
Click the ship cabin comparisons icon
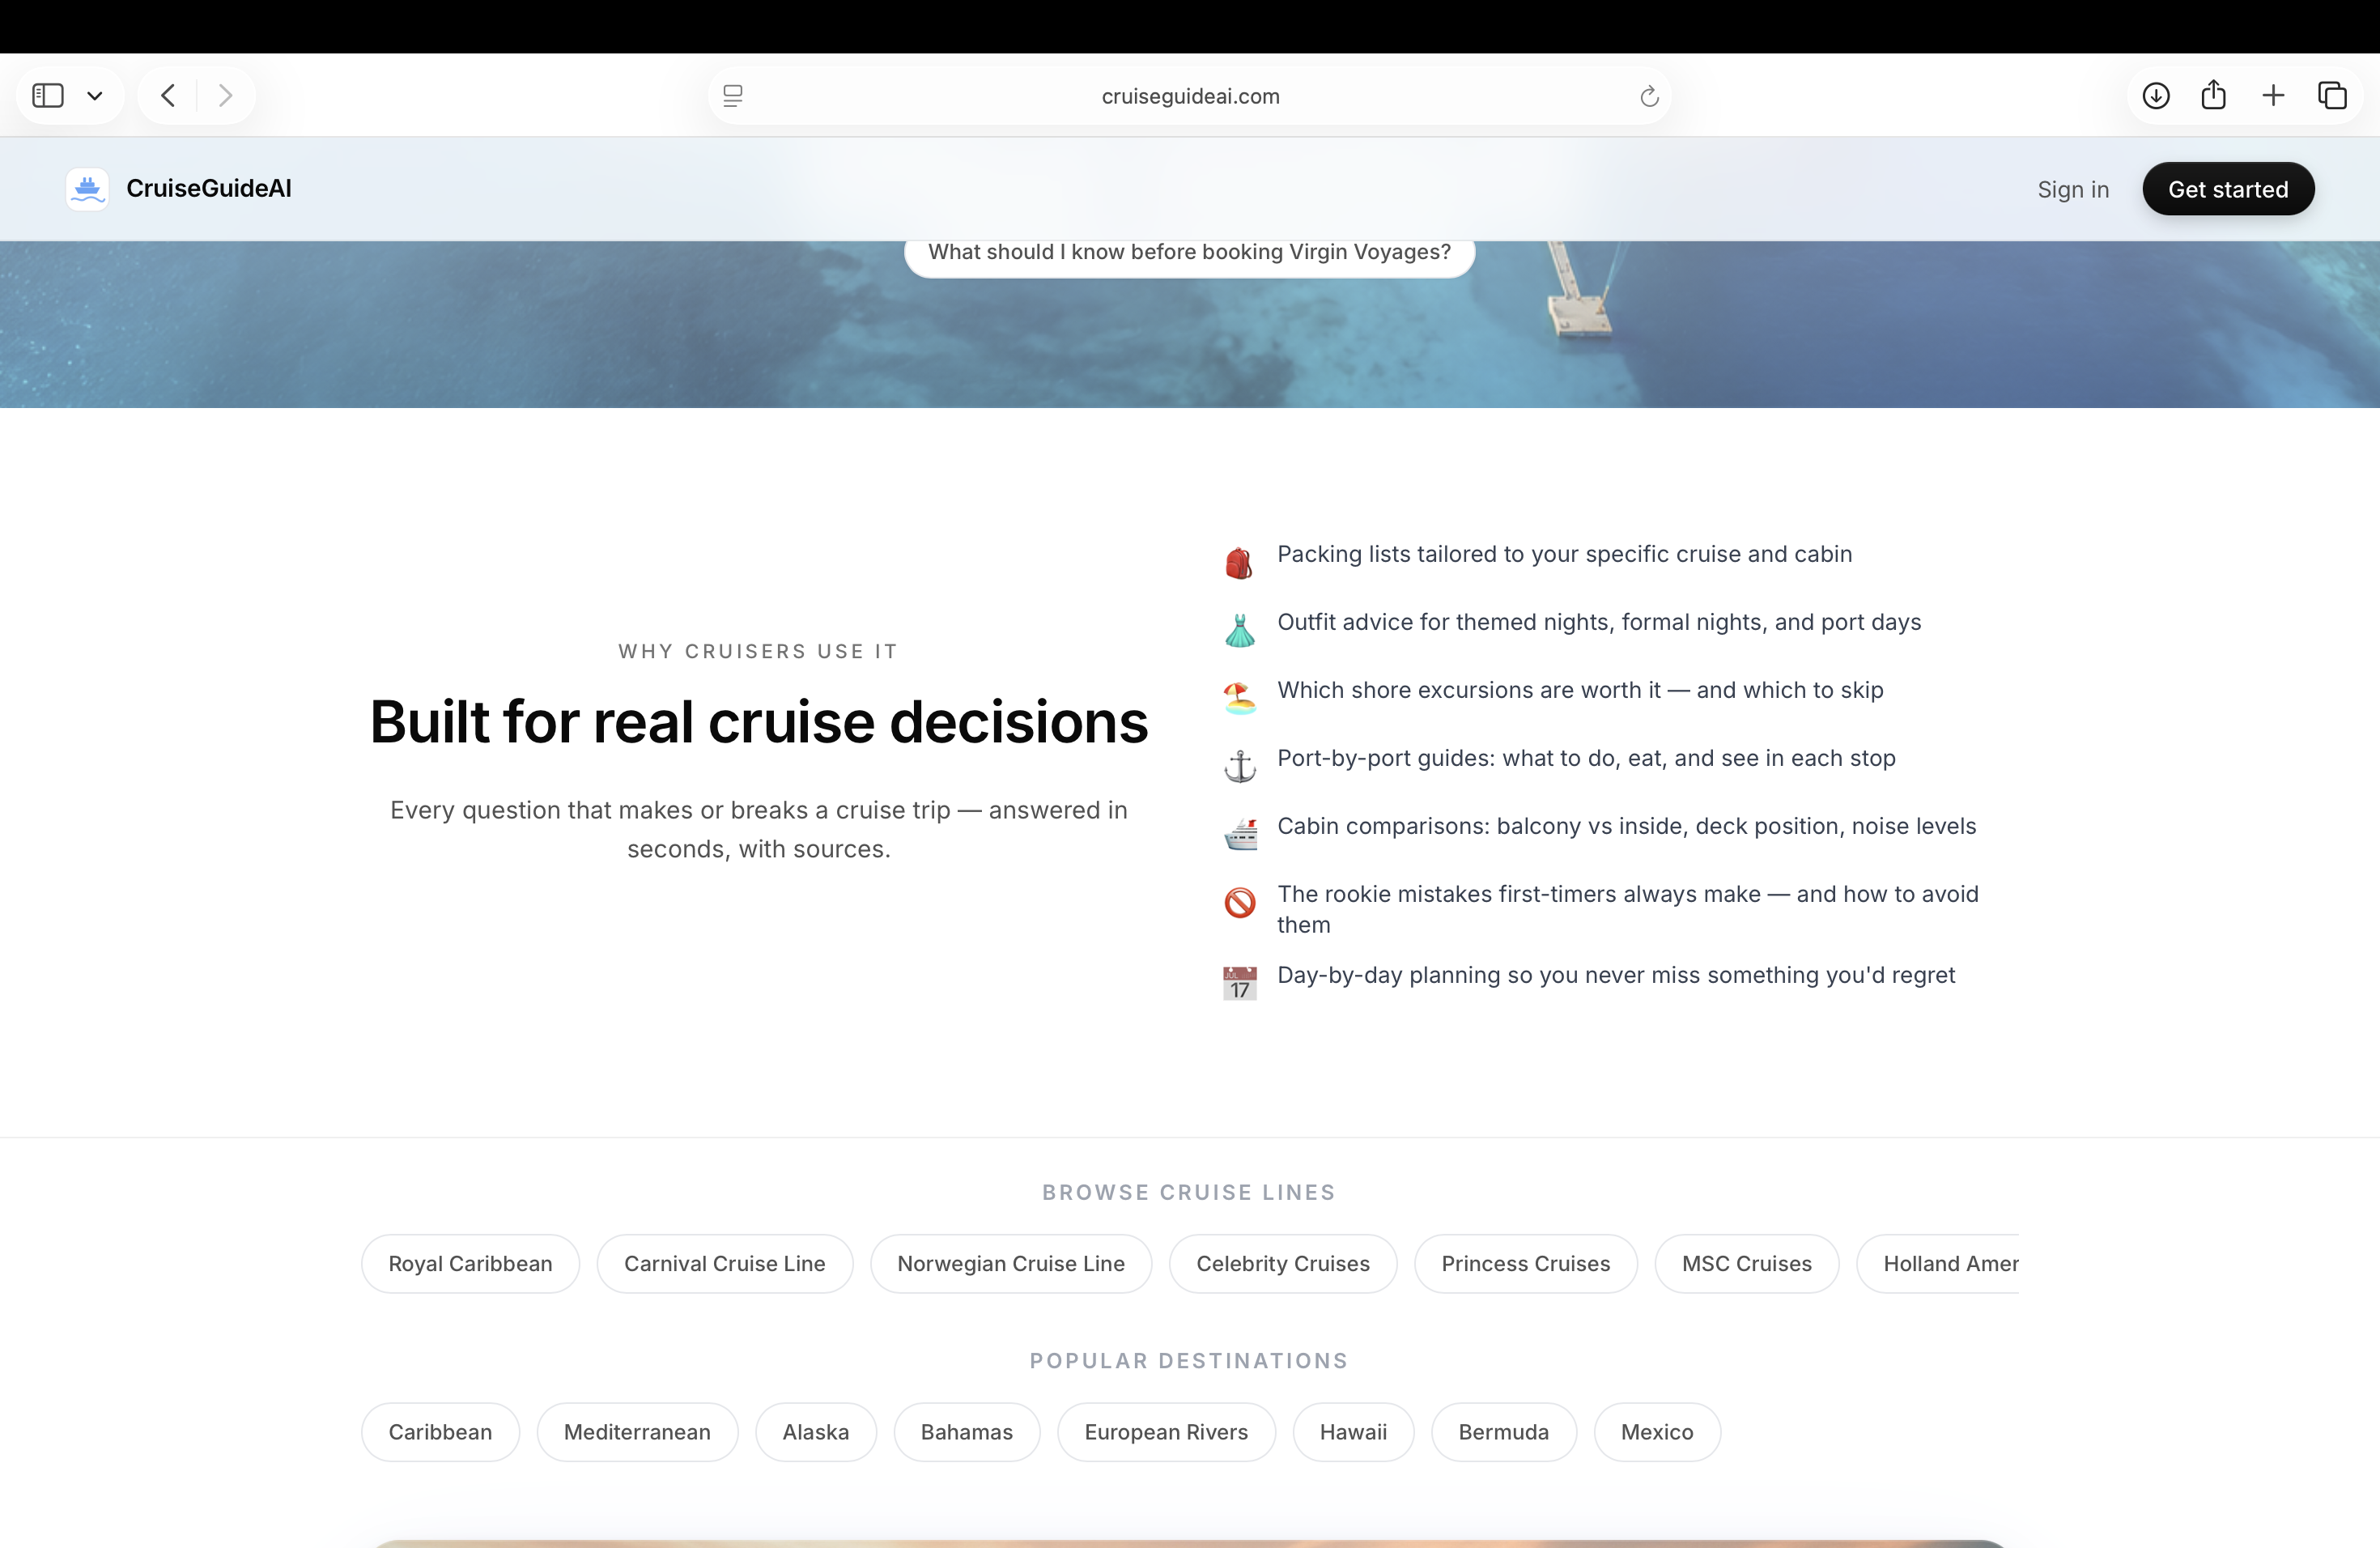[x=1239, y=835]
